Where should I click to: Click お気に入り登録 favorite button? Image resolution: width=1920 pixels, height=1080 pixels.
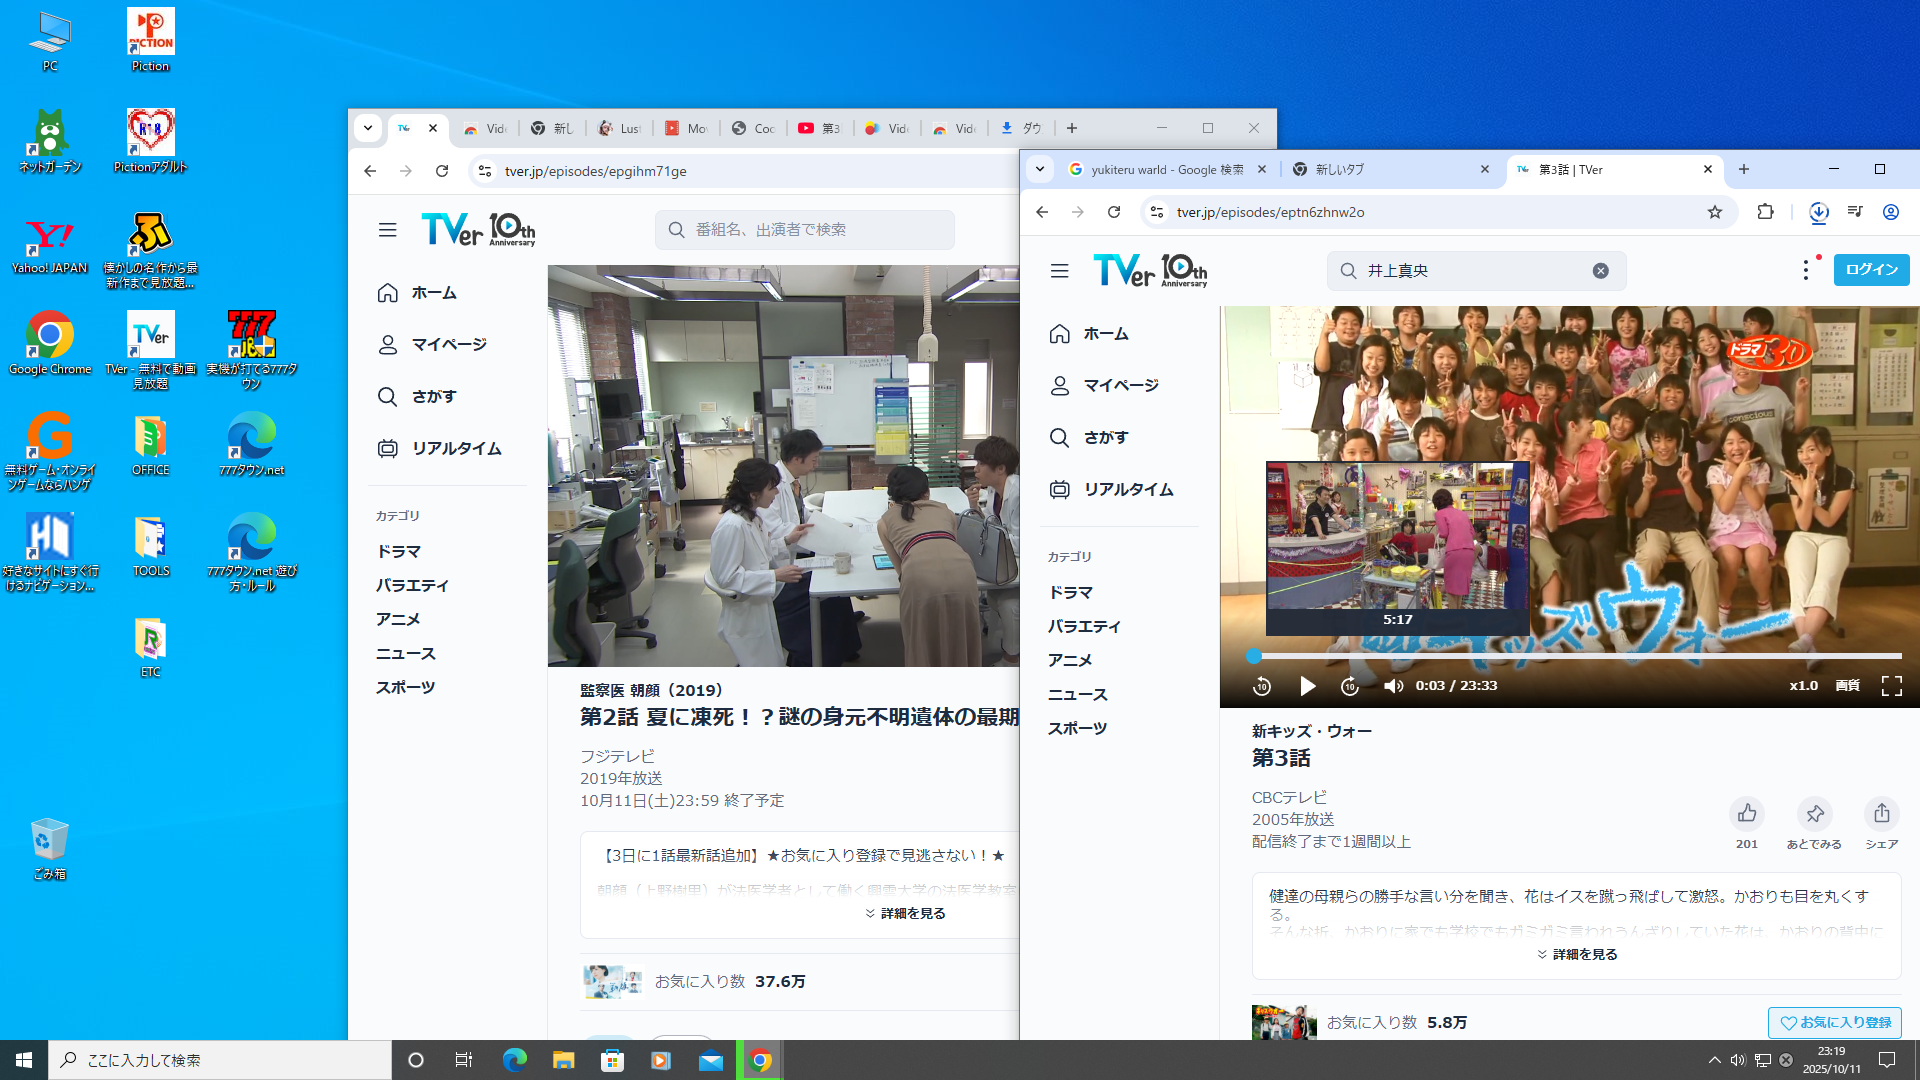(x=1835, y=1023)
